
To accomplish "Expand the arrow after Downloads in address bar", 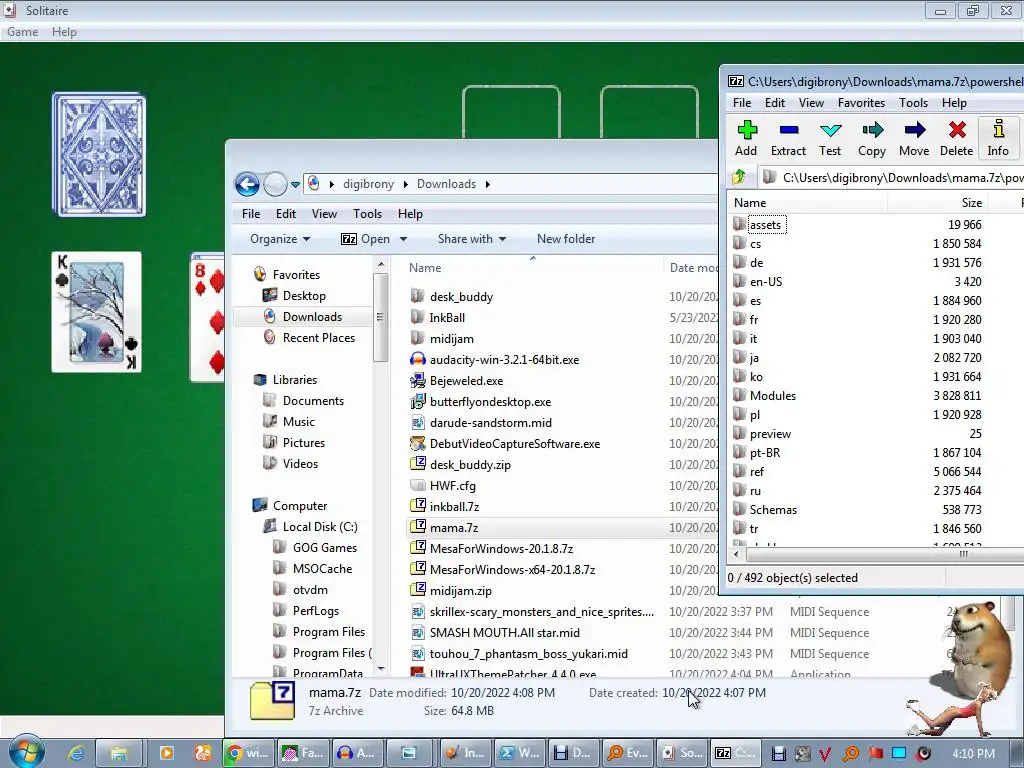I will [x=487, y=184].
